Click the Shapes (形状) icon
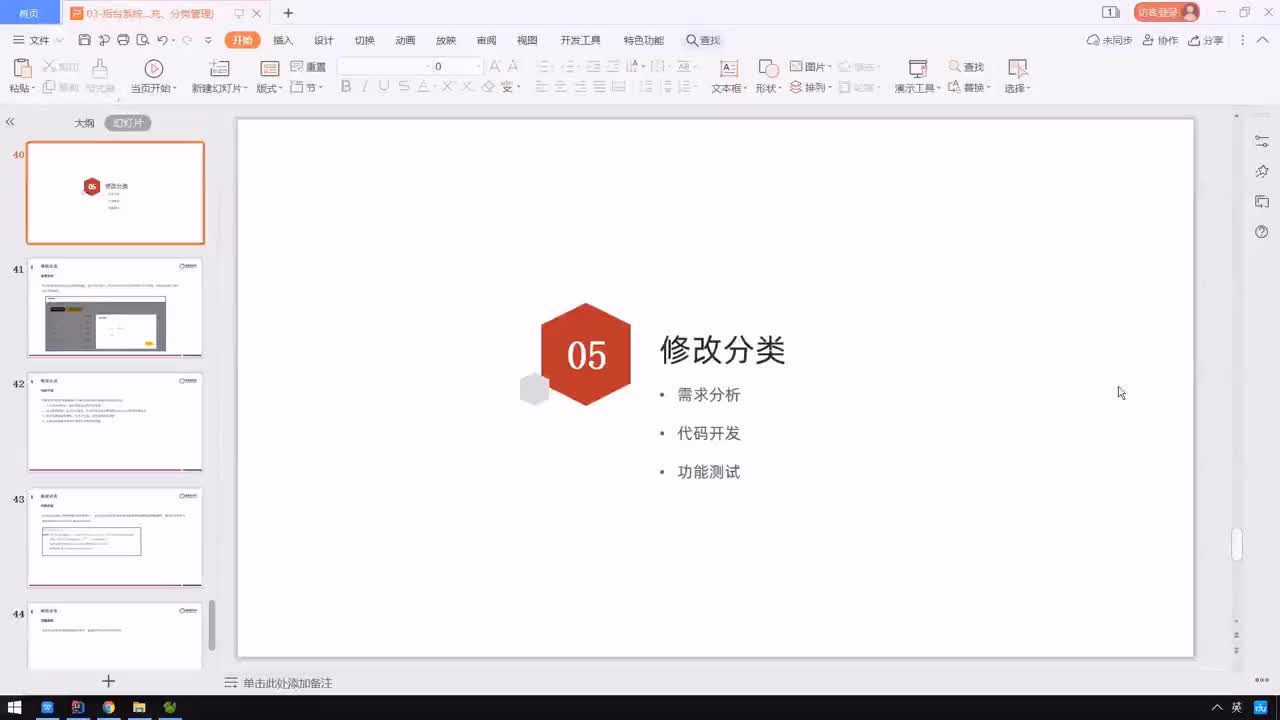 [x=768, y=68]
